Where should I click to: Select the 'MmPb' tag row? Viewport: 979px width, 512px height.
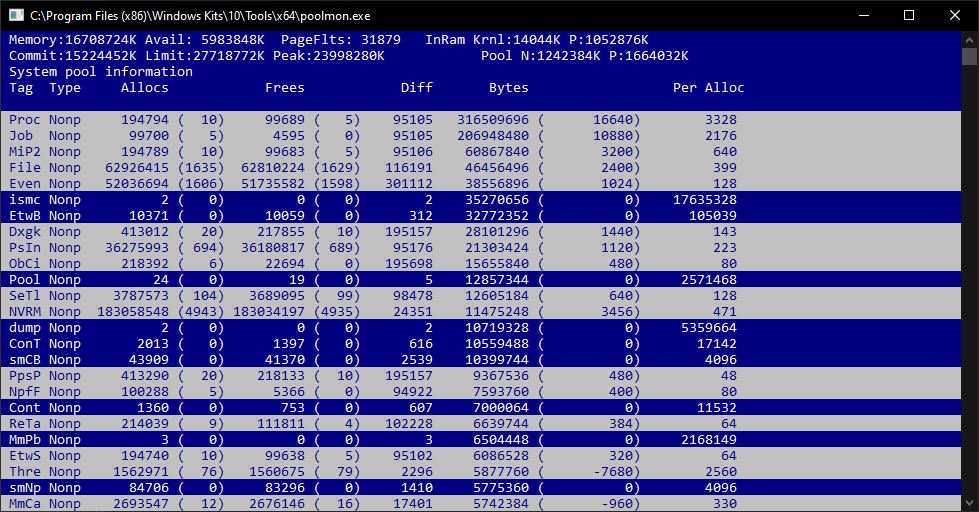tap(481, 440)
